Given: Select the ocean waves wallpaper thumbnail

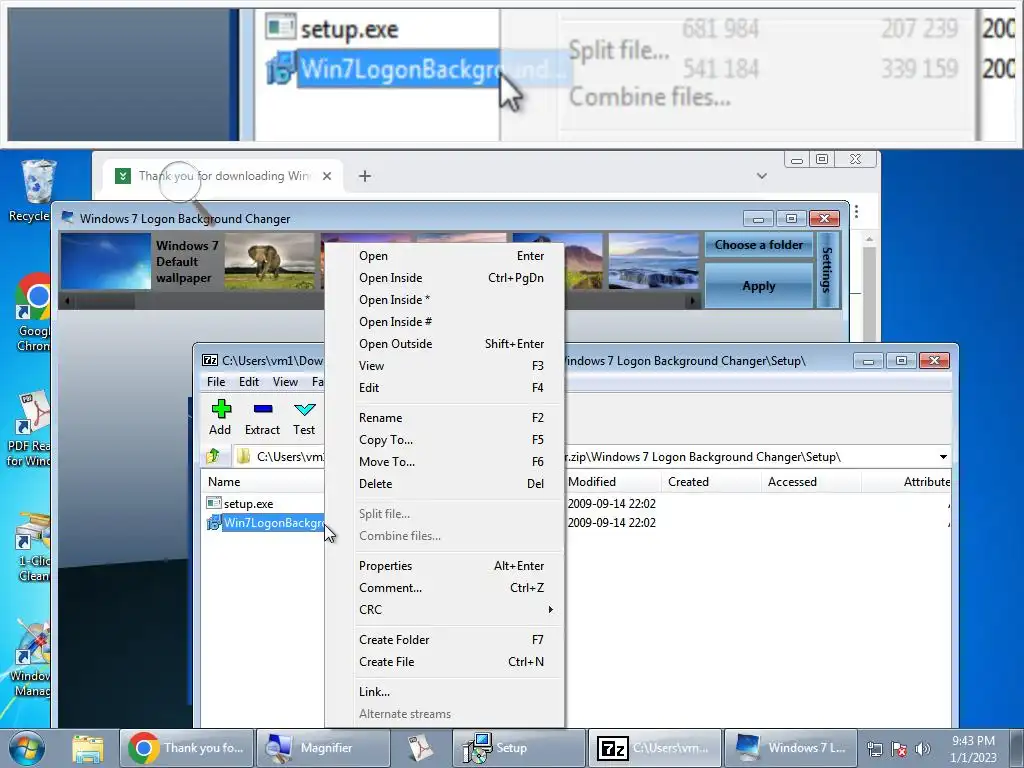Looking at the screenshot, I should (653, 261).
